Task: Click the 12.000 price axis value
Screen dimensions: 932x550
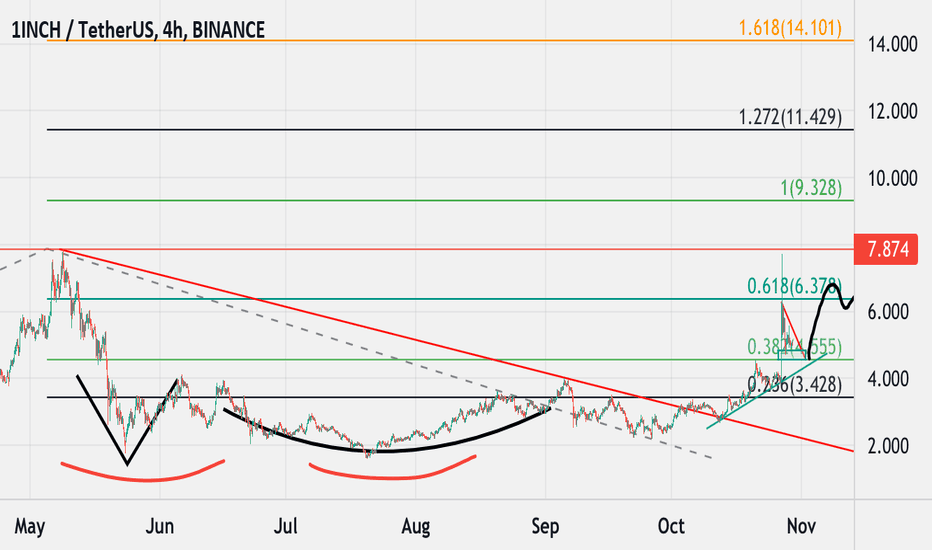Action: pos(892,111)
